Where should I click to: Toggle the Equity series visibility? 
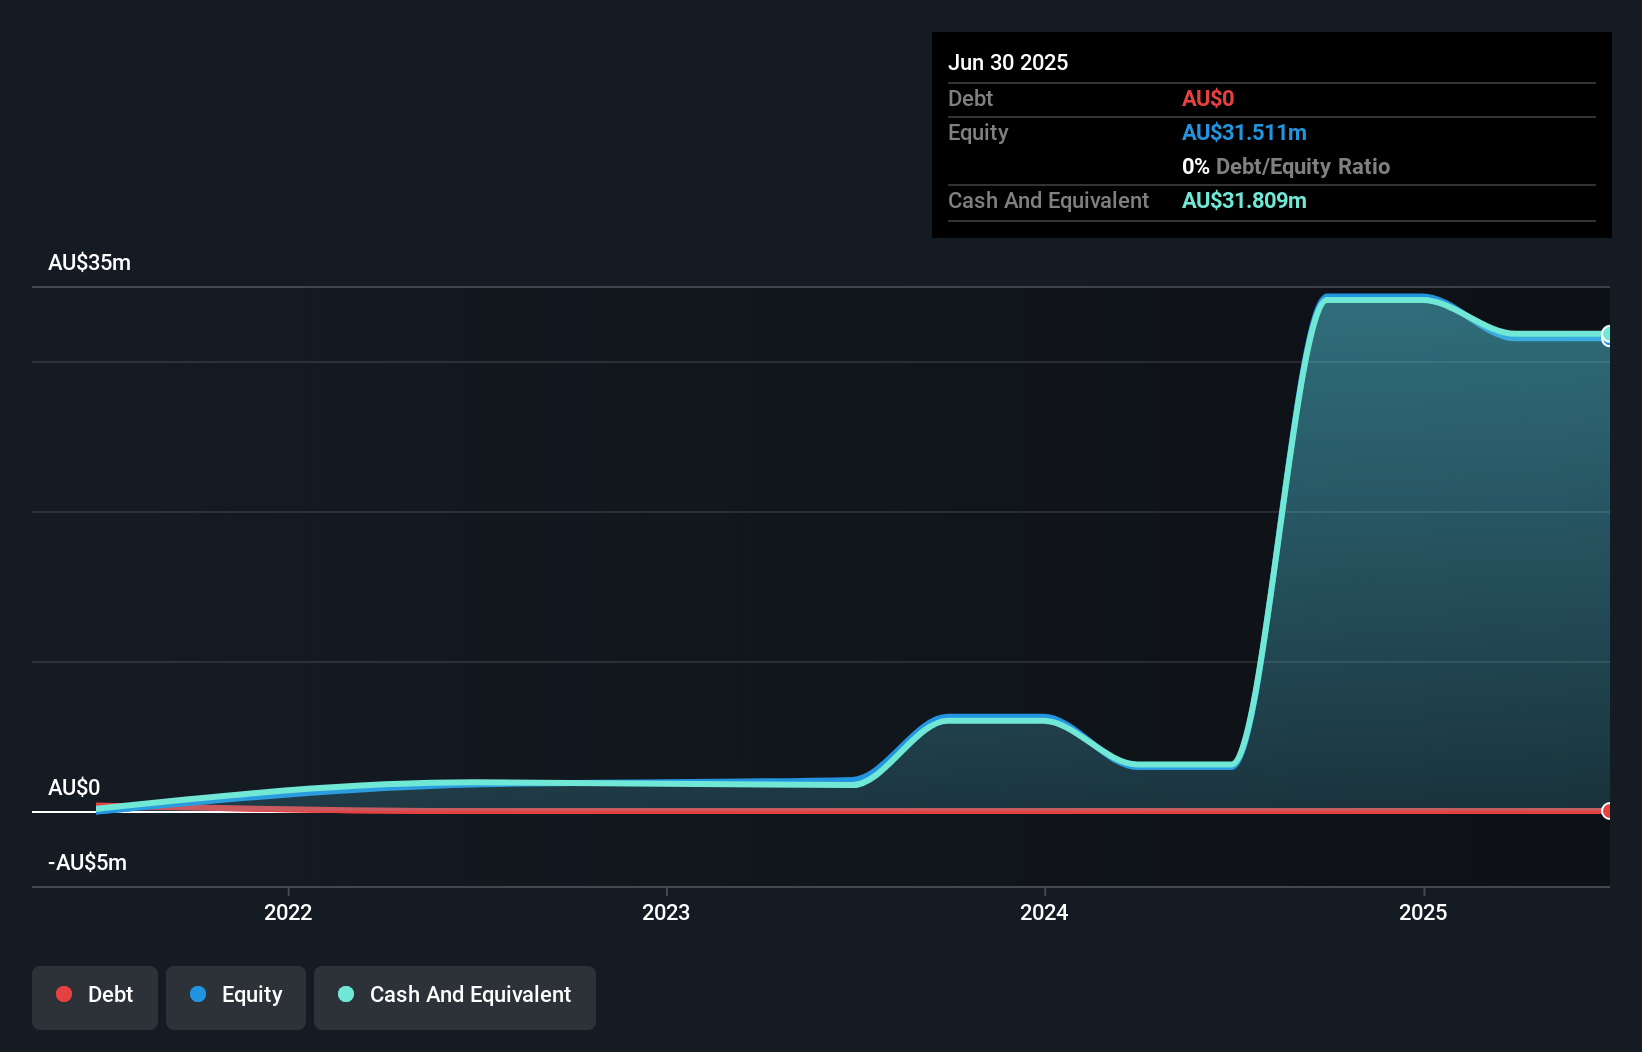point(235,995)
